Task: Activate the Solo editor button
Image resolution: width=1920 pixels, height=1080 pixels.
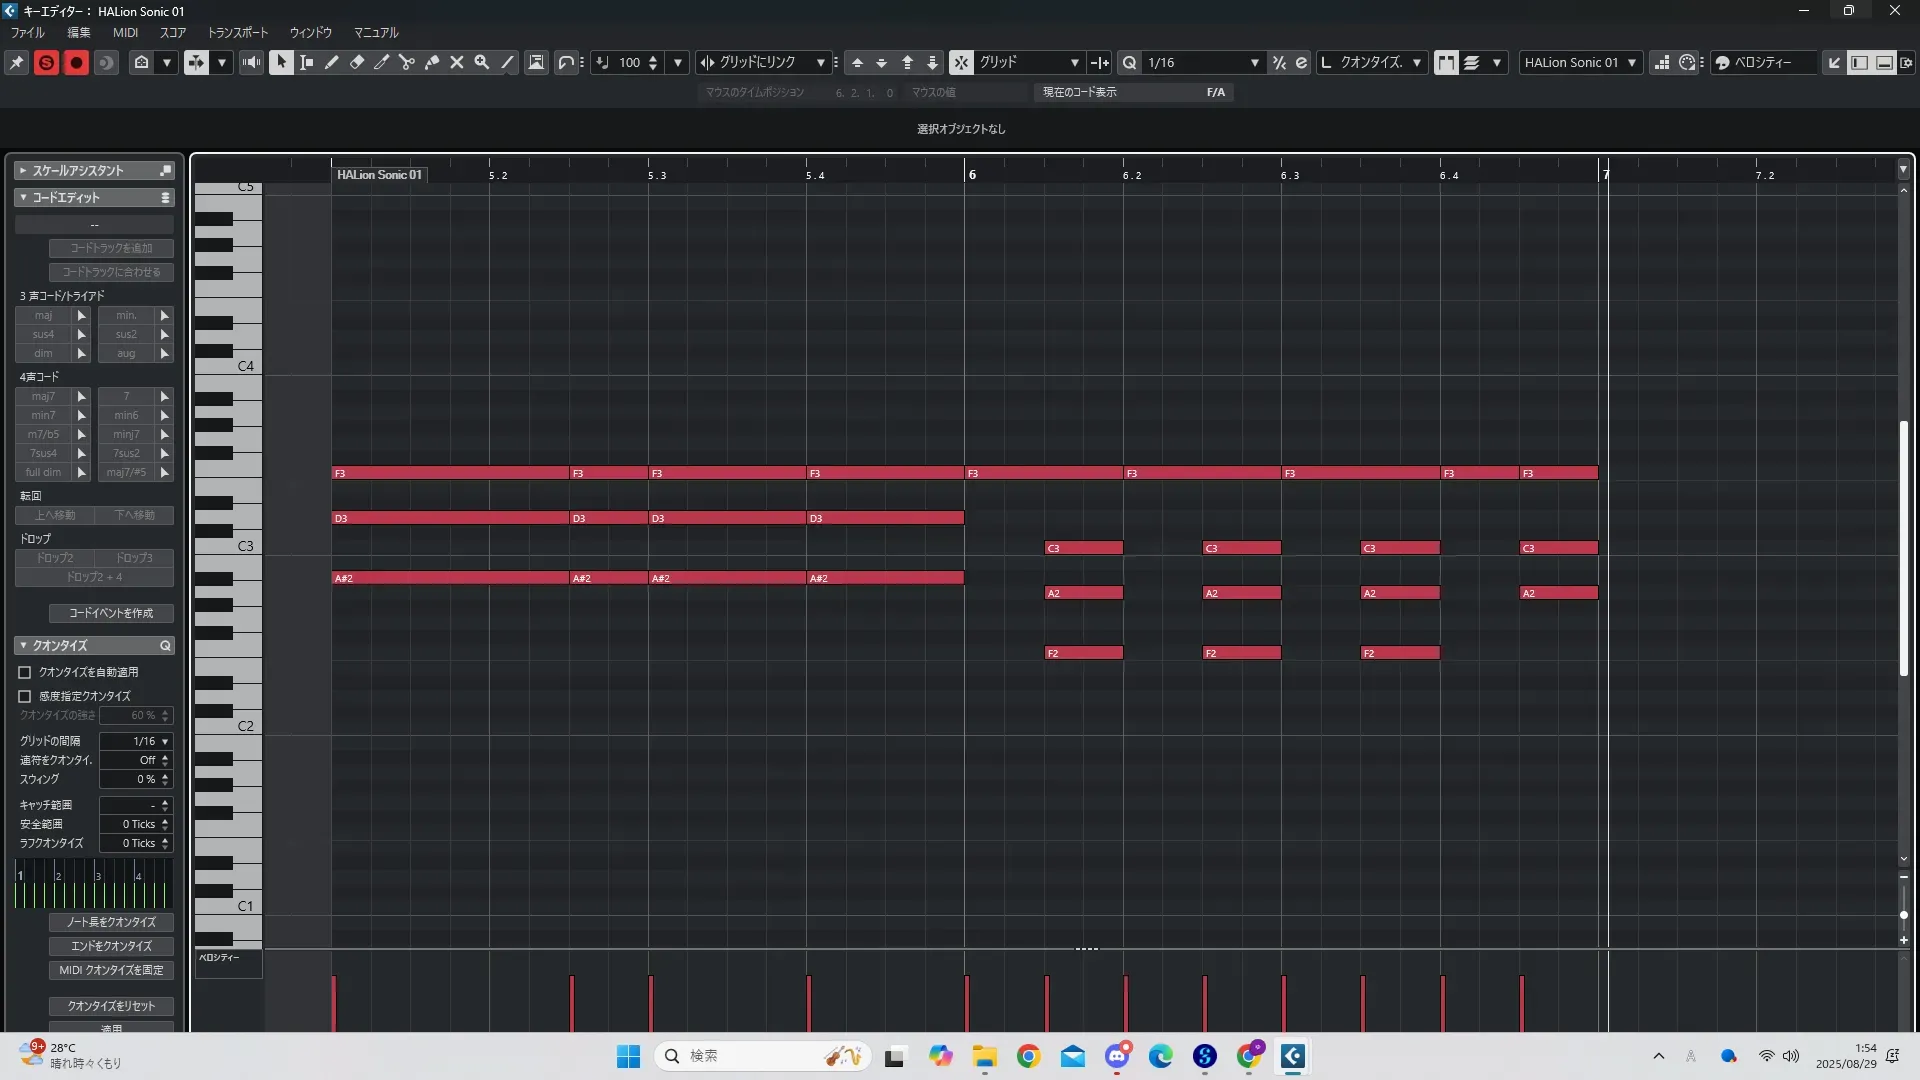Action: pyautogui.click(x=46, y=62)
